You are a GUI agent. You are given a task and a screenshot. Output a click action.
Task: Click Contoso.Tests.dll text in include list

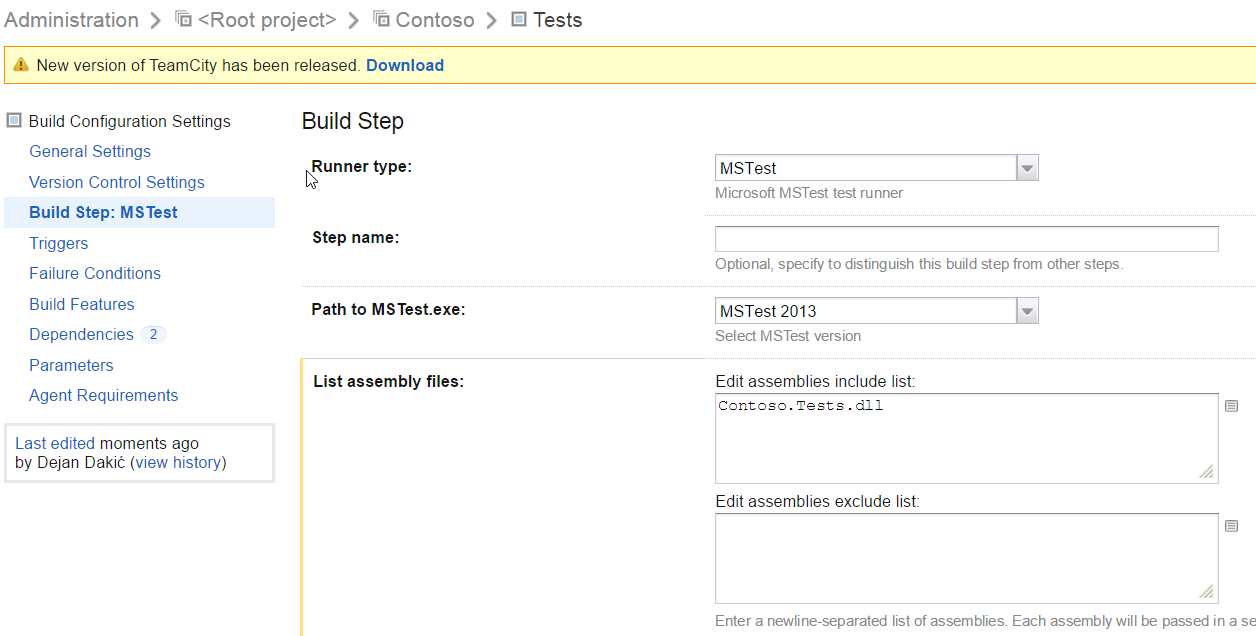[x=801, y=406]
